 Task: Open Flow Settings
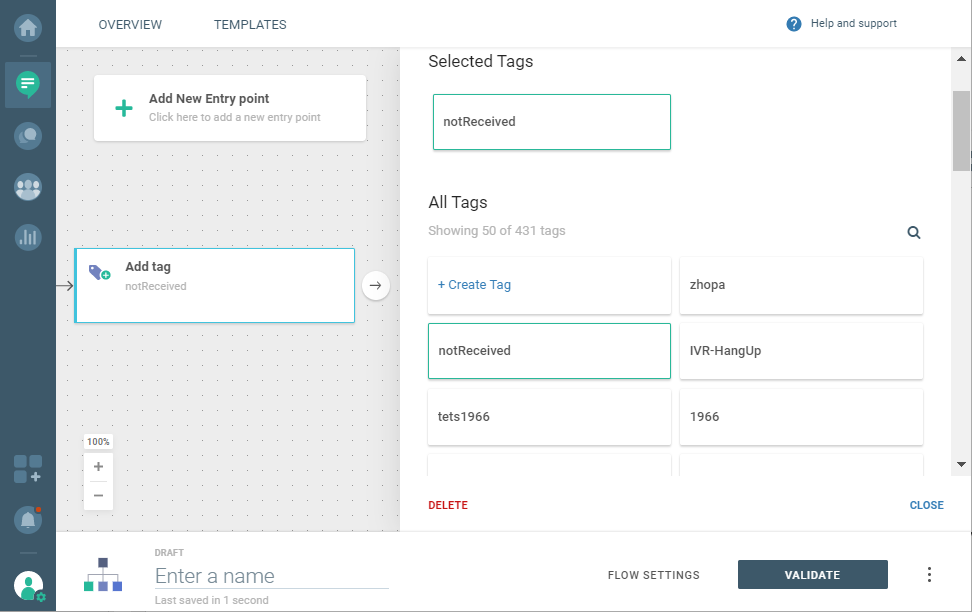[653, 575]
